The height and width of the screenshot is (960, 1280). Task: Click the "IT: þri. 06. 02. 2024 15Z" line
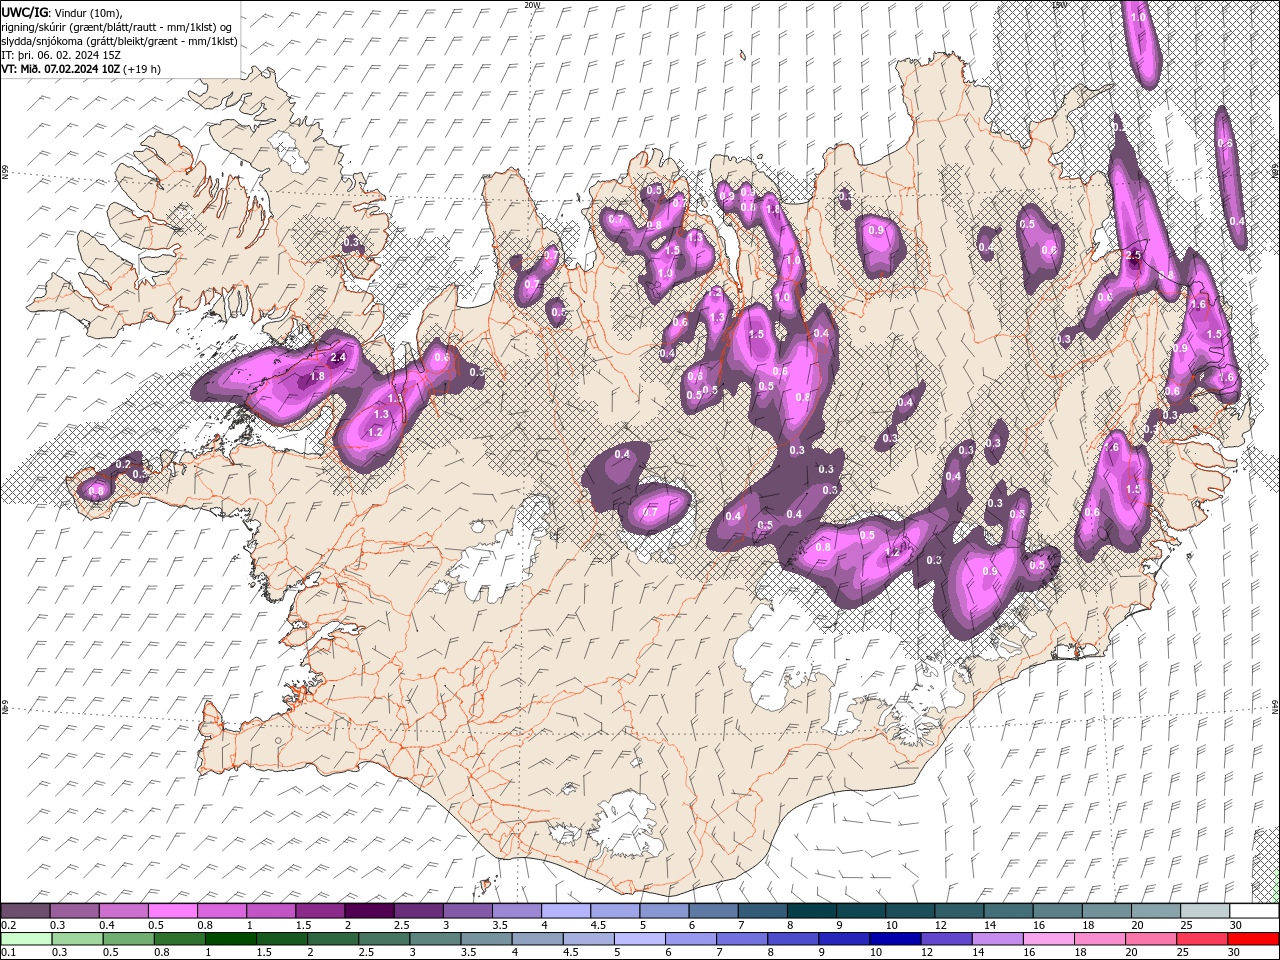pyautogui.click(x=60, y=55)
